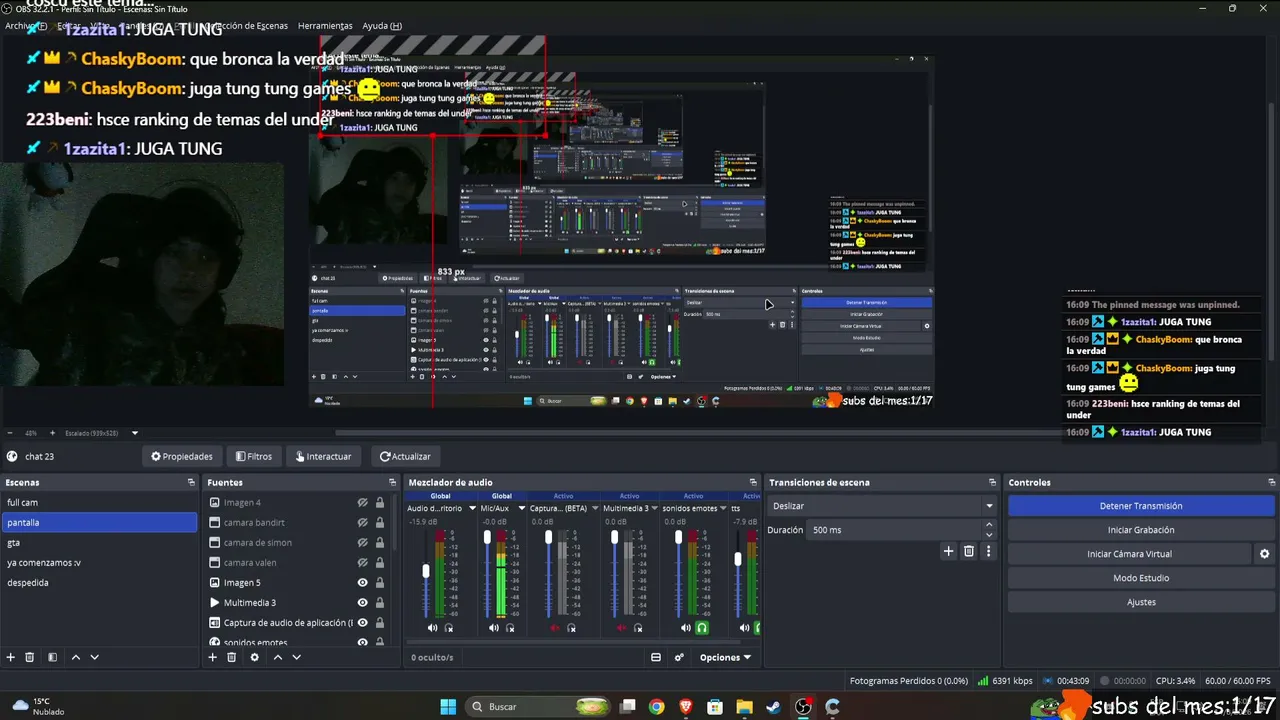This screenshot has width=1280, height=720.
Task: Open Brave browser from the taskbar
Action: pyautogui.click(x=685, y=707)
